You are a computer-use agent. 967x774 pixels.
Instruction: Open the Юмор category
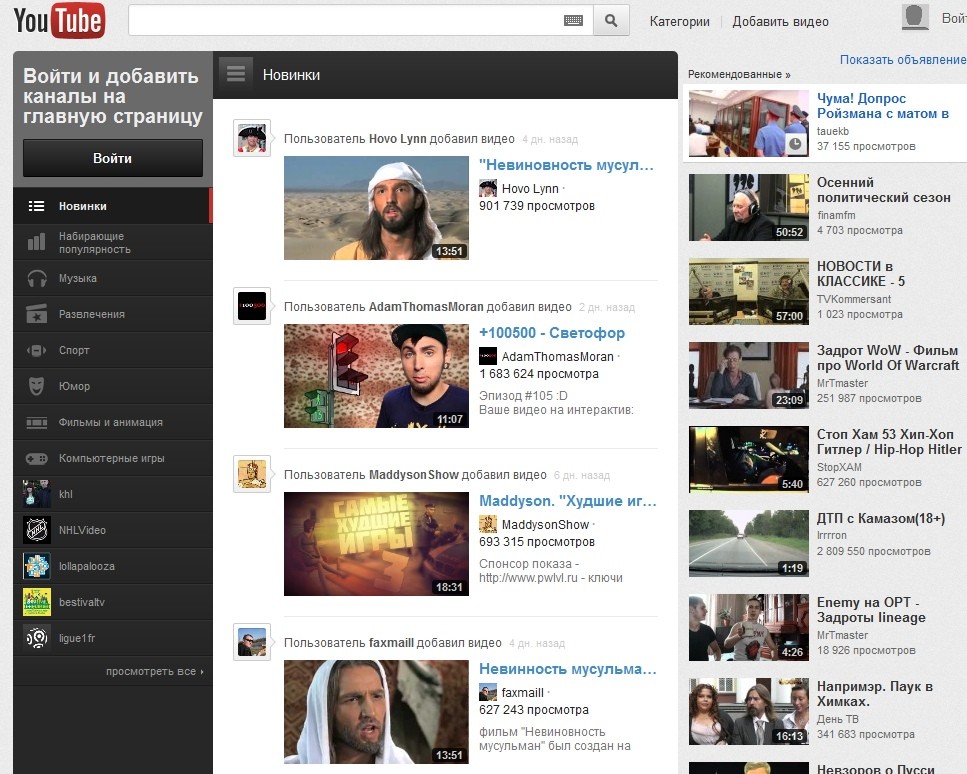(113, 386)
